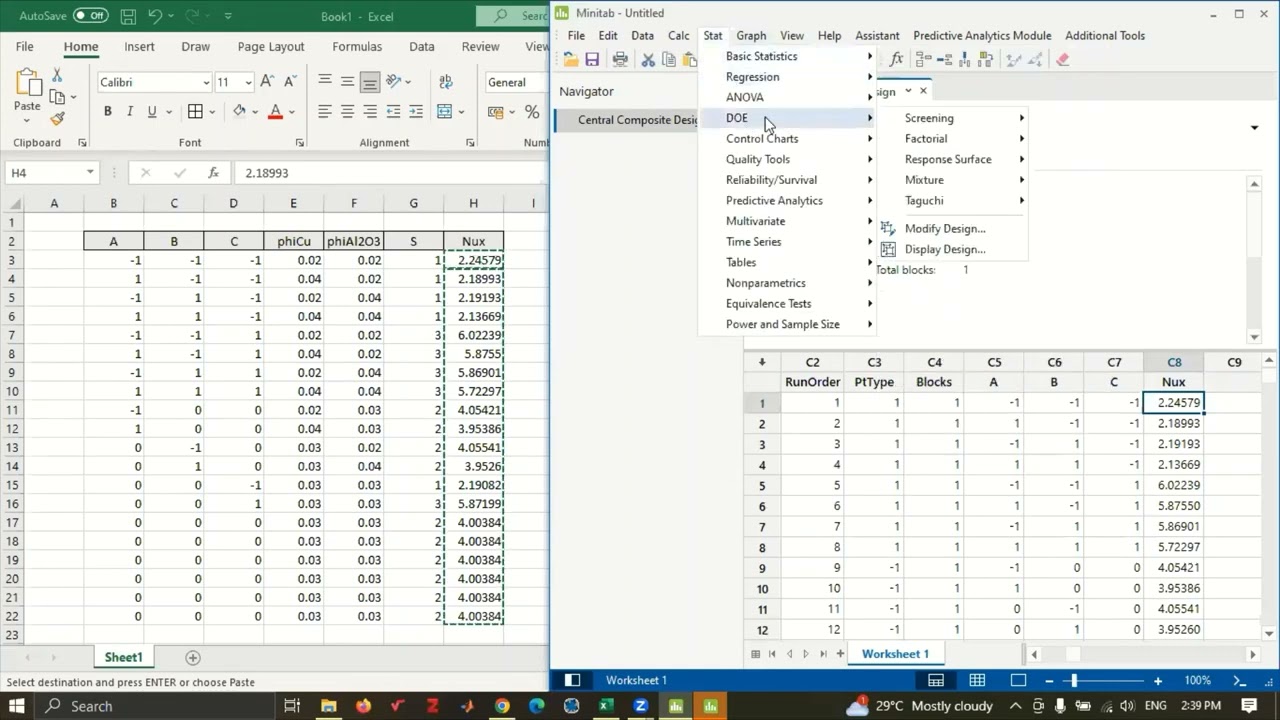This screenshot has height=720, width=1280.
Task: Toggle Bottom Align in Excel alignment group
Action: click(370, 82)
